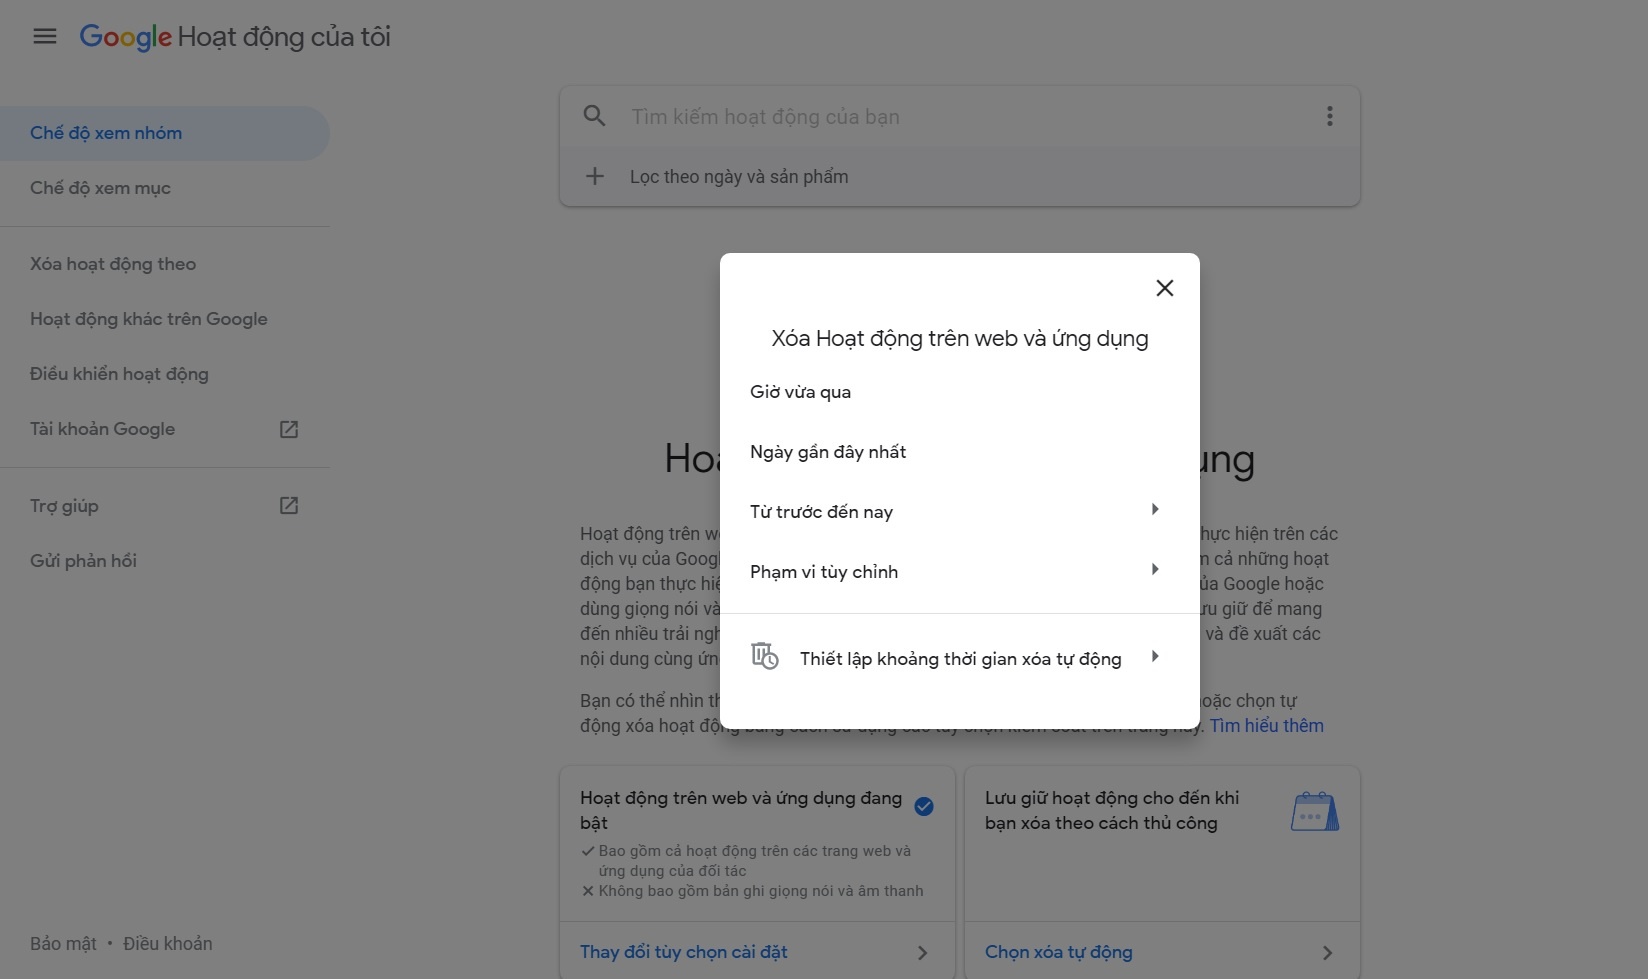Screen dimensions: 1648x979
Task: Expand Thiết lập khoảng thời gian xóa tự động
Action: pyautogui.click(x=959, y=658)
